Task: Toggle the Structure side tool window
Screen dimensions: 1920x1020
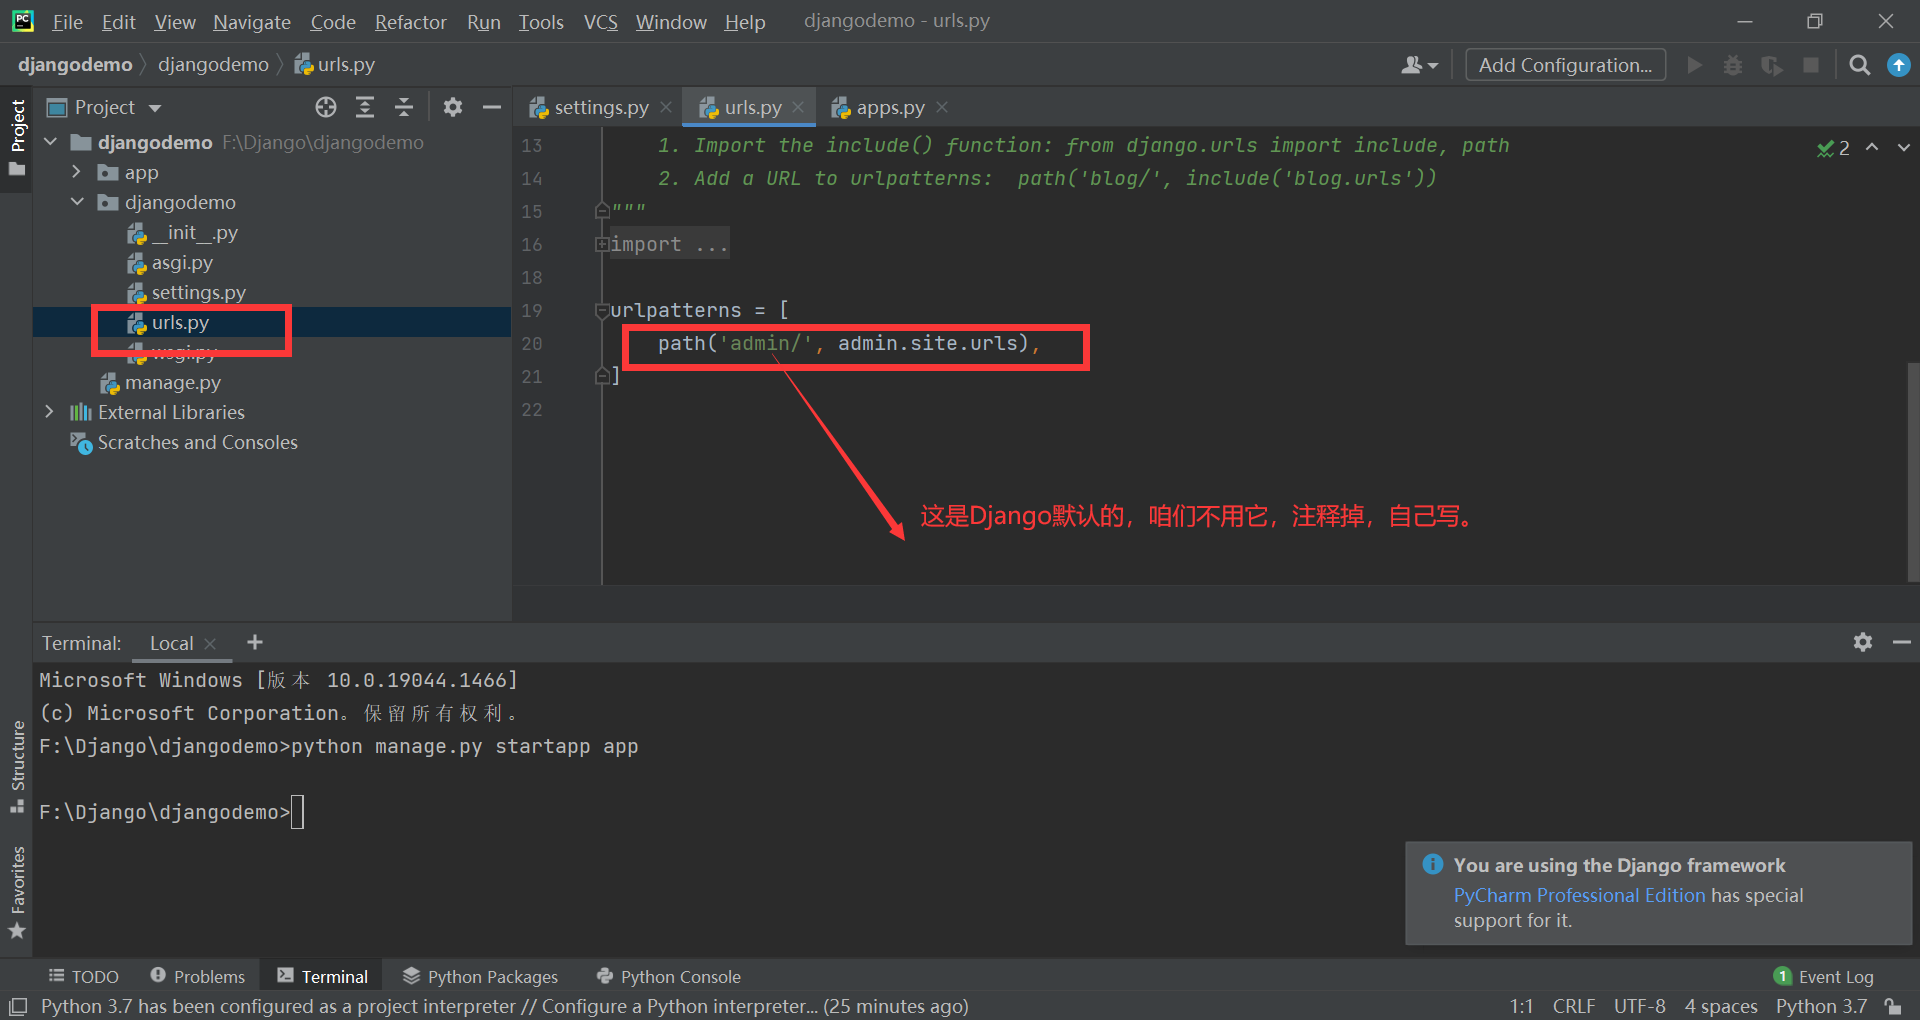Action: [17, 766]
